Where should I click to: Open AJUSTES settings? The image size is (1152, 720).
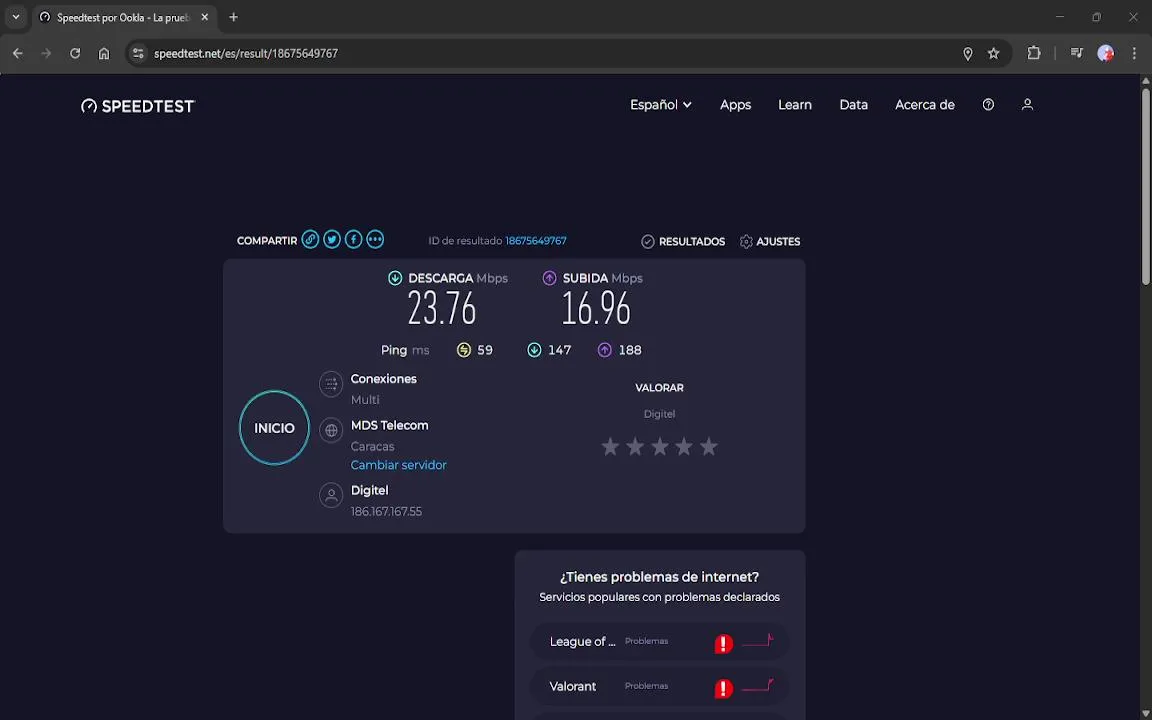(x=770, y=241)
